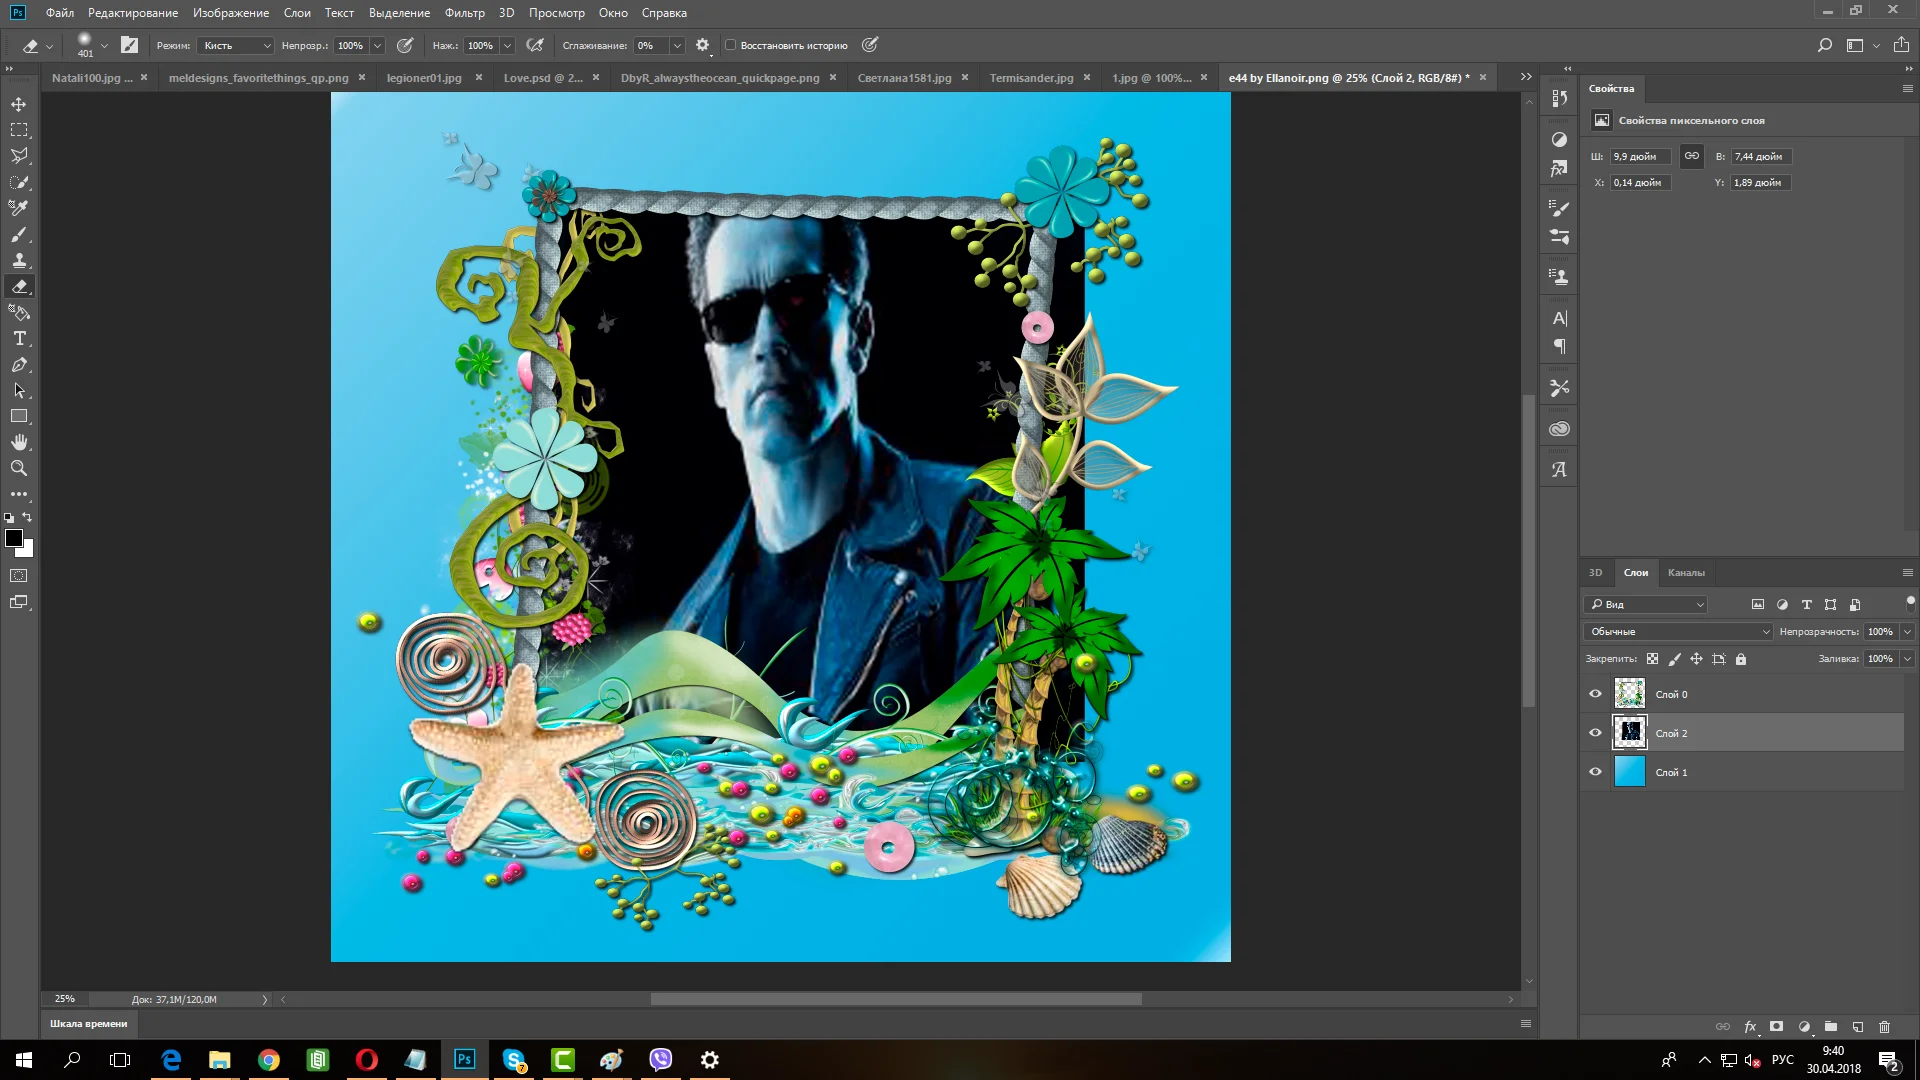Toggle visibility of Слой 1
The image size is (1920, 1080).
pos(1595,772)
